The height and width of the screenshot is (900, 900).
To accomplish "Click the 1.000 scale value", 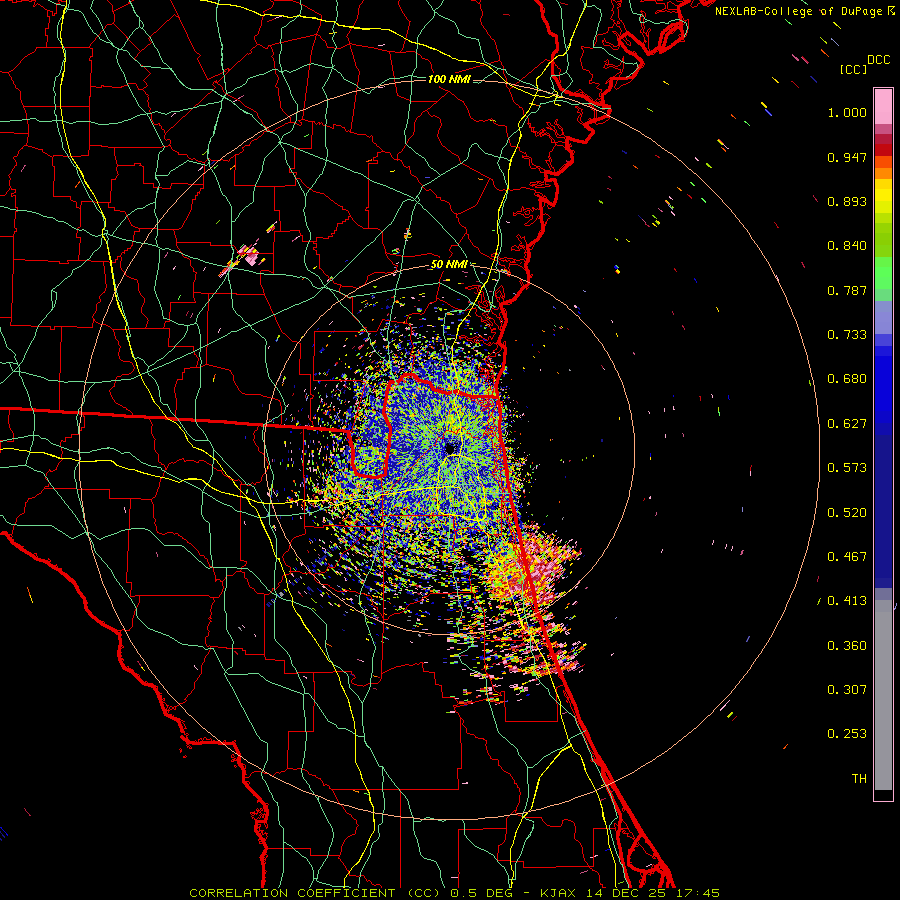I will click(847, 112).
